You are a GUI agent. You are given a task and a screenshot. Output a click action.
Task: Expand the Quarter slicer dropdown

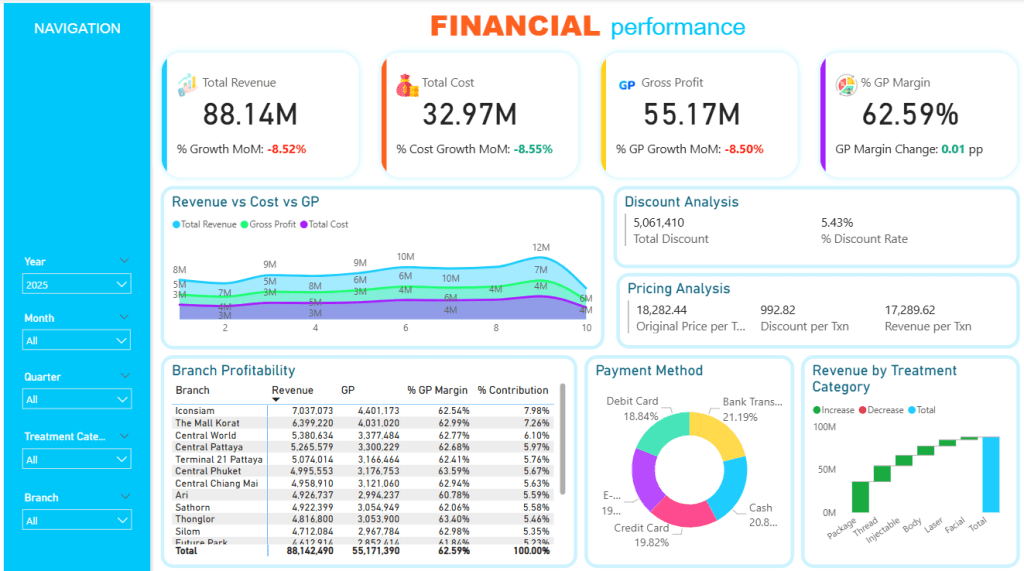point(77,400)
